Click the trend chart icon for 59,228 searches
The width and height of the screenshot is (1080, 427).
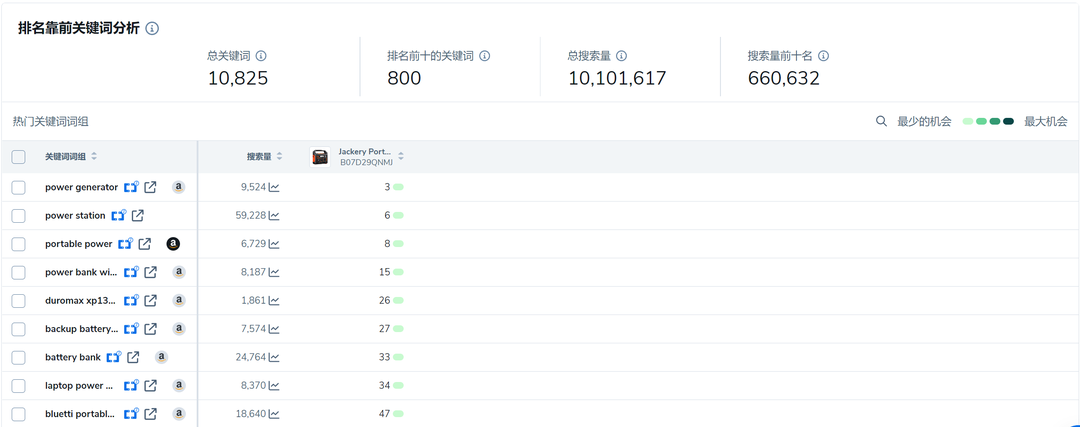(274, 215)
